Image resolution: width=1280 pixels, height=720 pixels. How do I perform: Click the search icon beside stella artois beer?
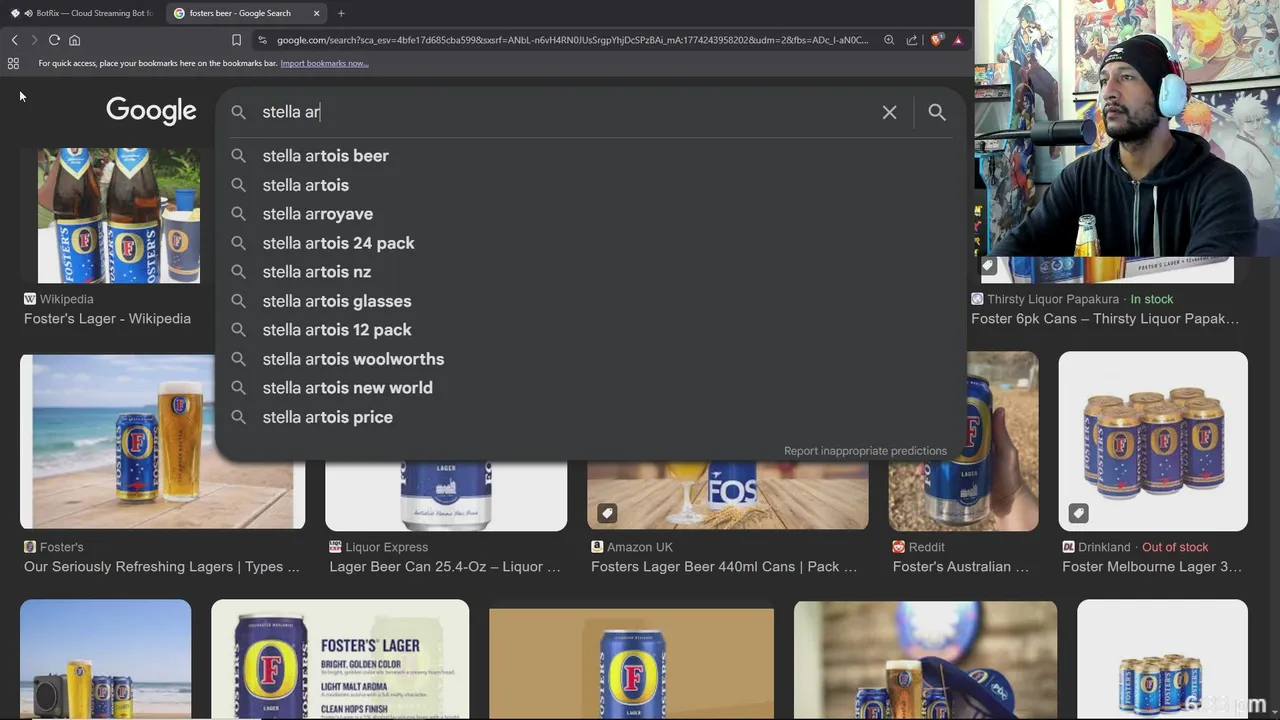[x=238, y=156]
